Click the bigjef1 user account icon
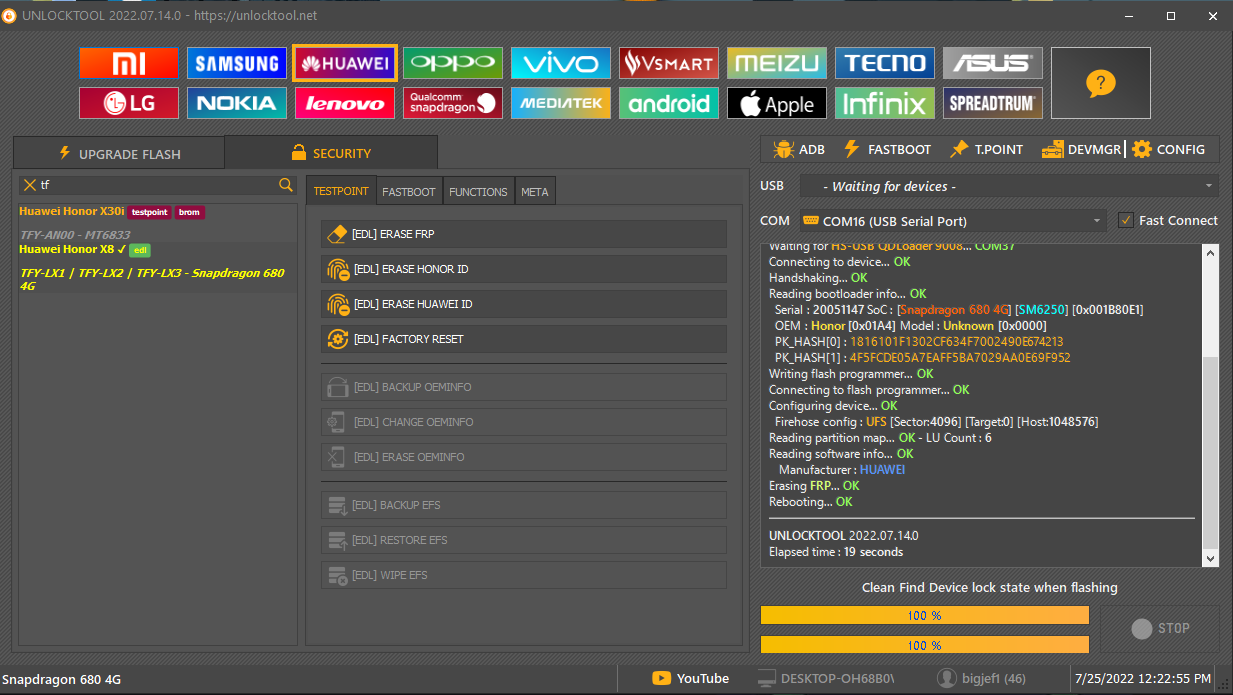The height and width of the screenshot is (695, 1233). coord(946,678)
